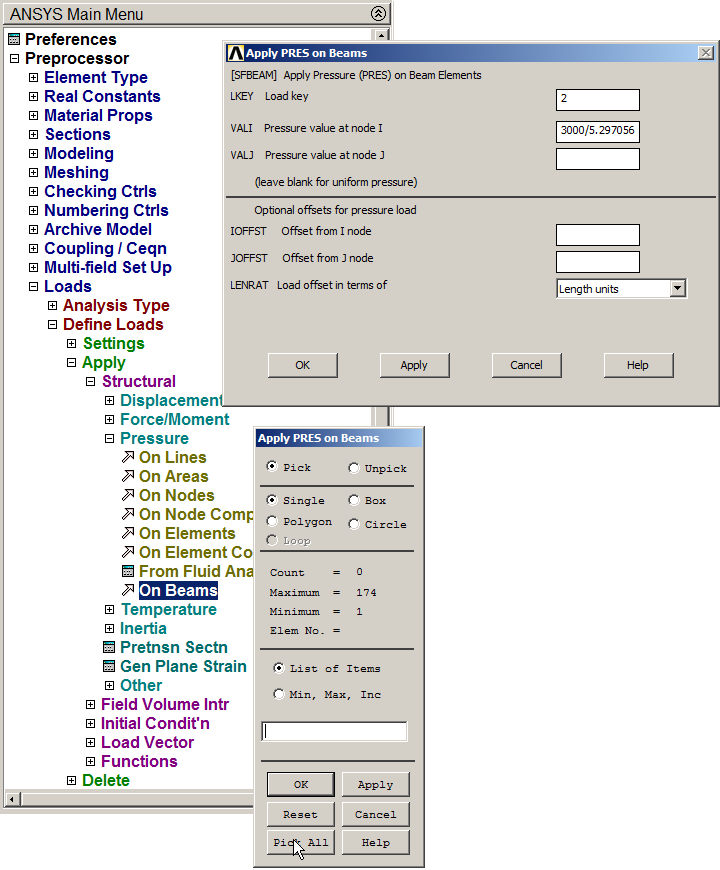The image size is (720, 870).
Task: Click the Preferences dialog icon
Action: [x=14, y=40]
